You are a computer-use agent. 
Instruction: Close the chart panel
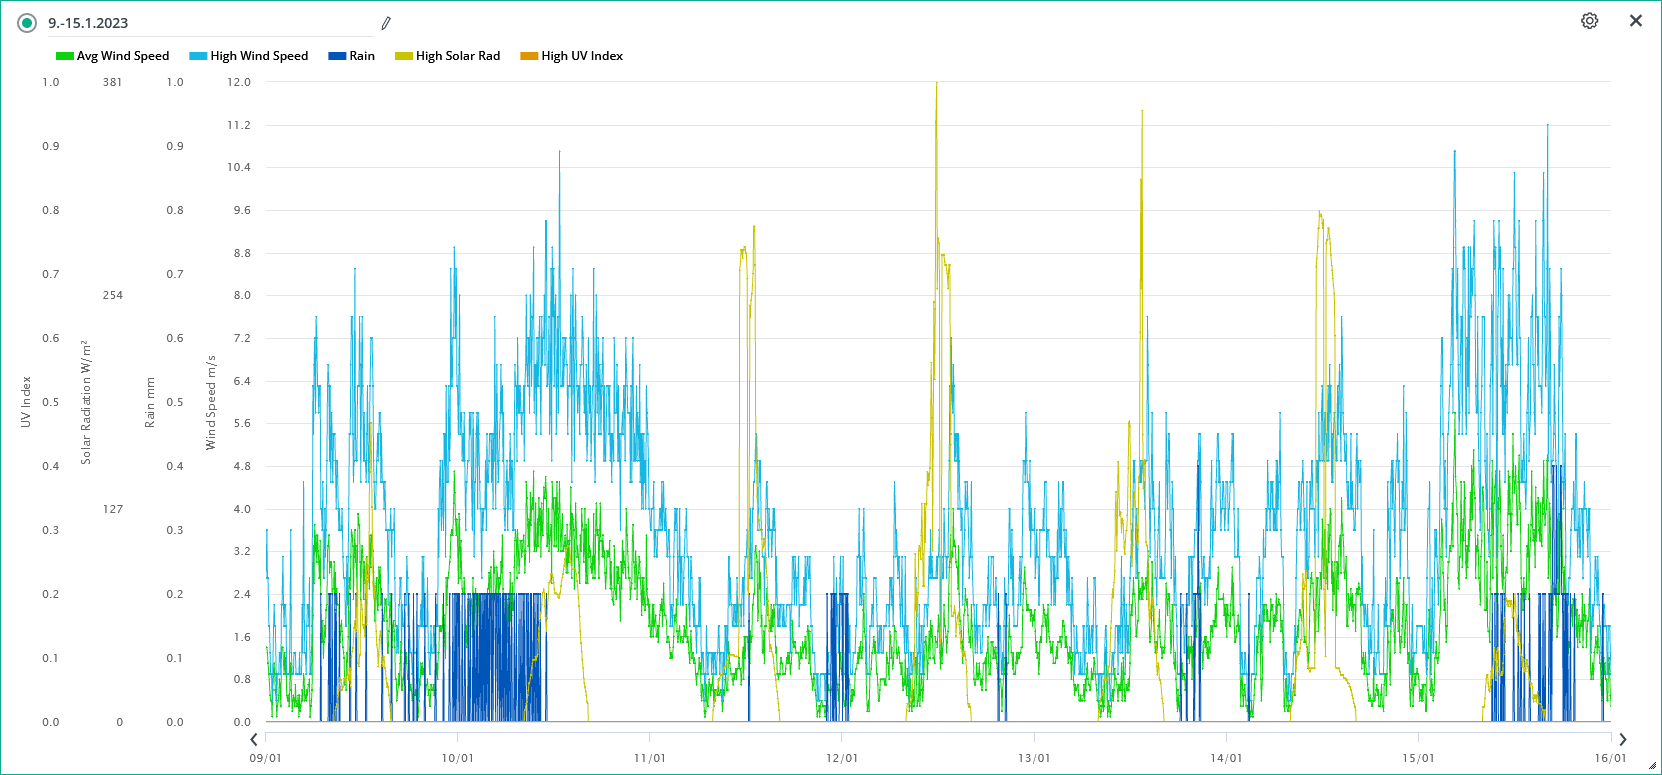[x=1635, y=21]
